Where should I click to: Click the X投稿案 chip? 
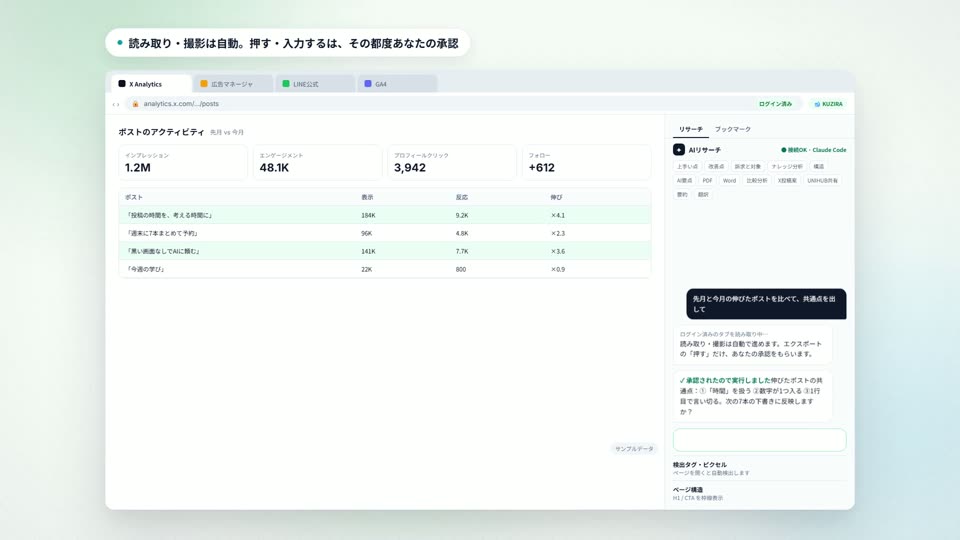pos(787,181)
